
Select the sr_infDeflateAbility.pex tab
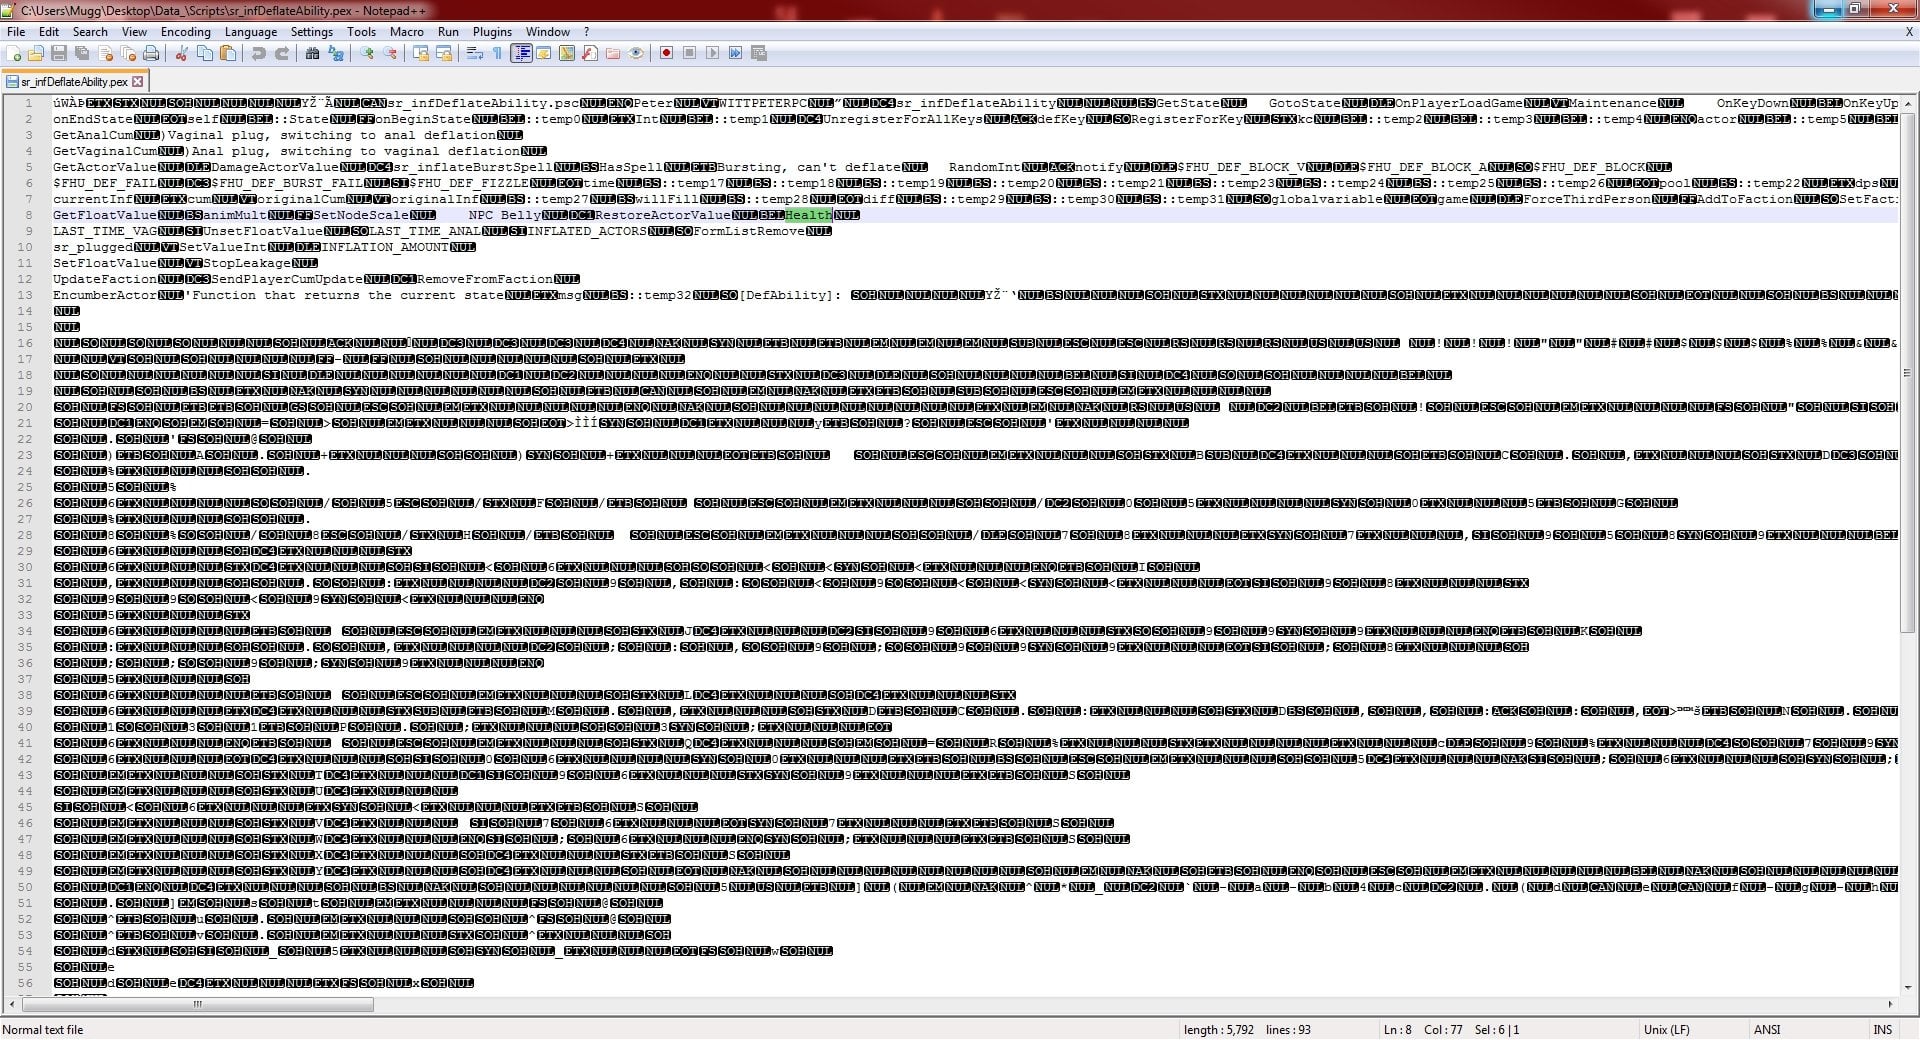(75, 81)
